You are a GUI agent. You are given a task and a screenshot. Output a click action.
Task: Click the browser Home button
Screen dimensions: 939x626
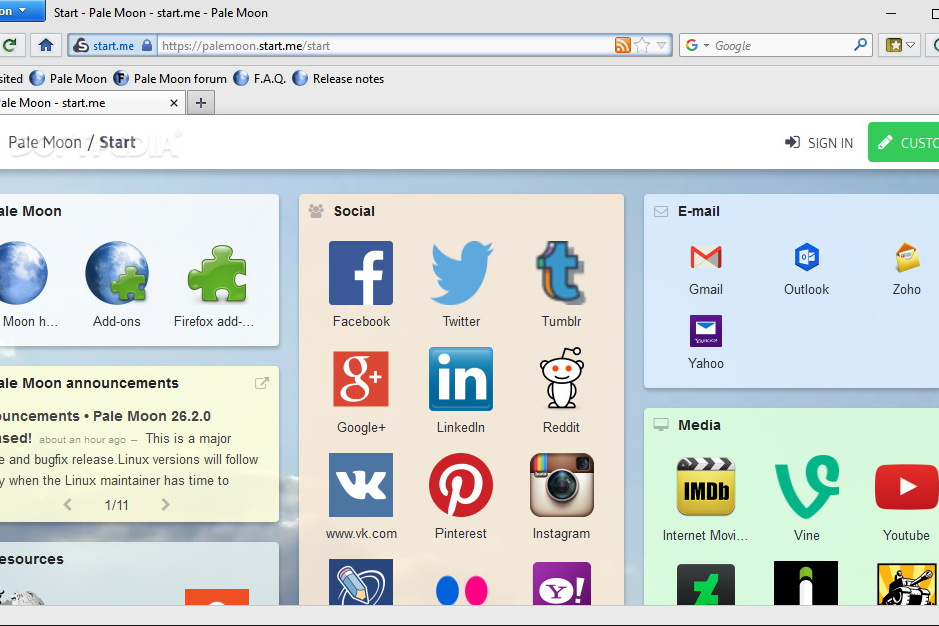46,46
